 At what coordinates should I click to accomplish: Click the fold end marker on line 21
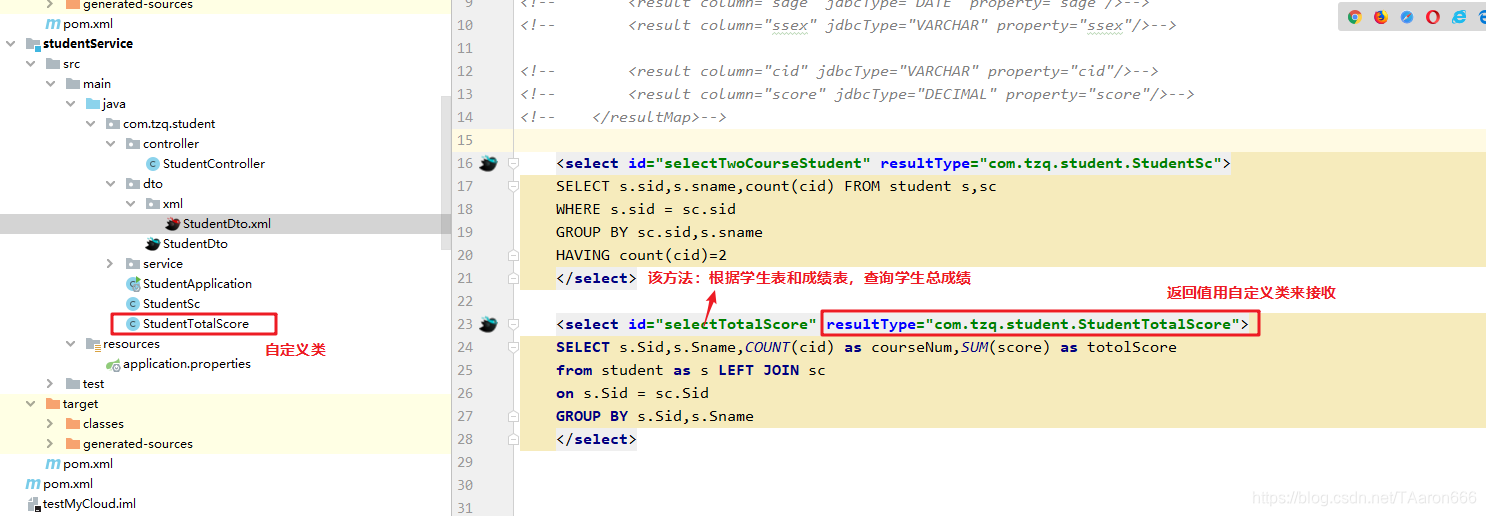512,279
